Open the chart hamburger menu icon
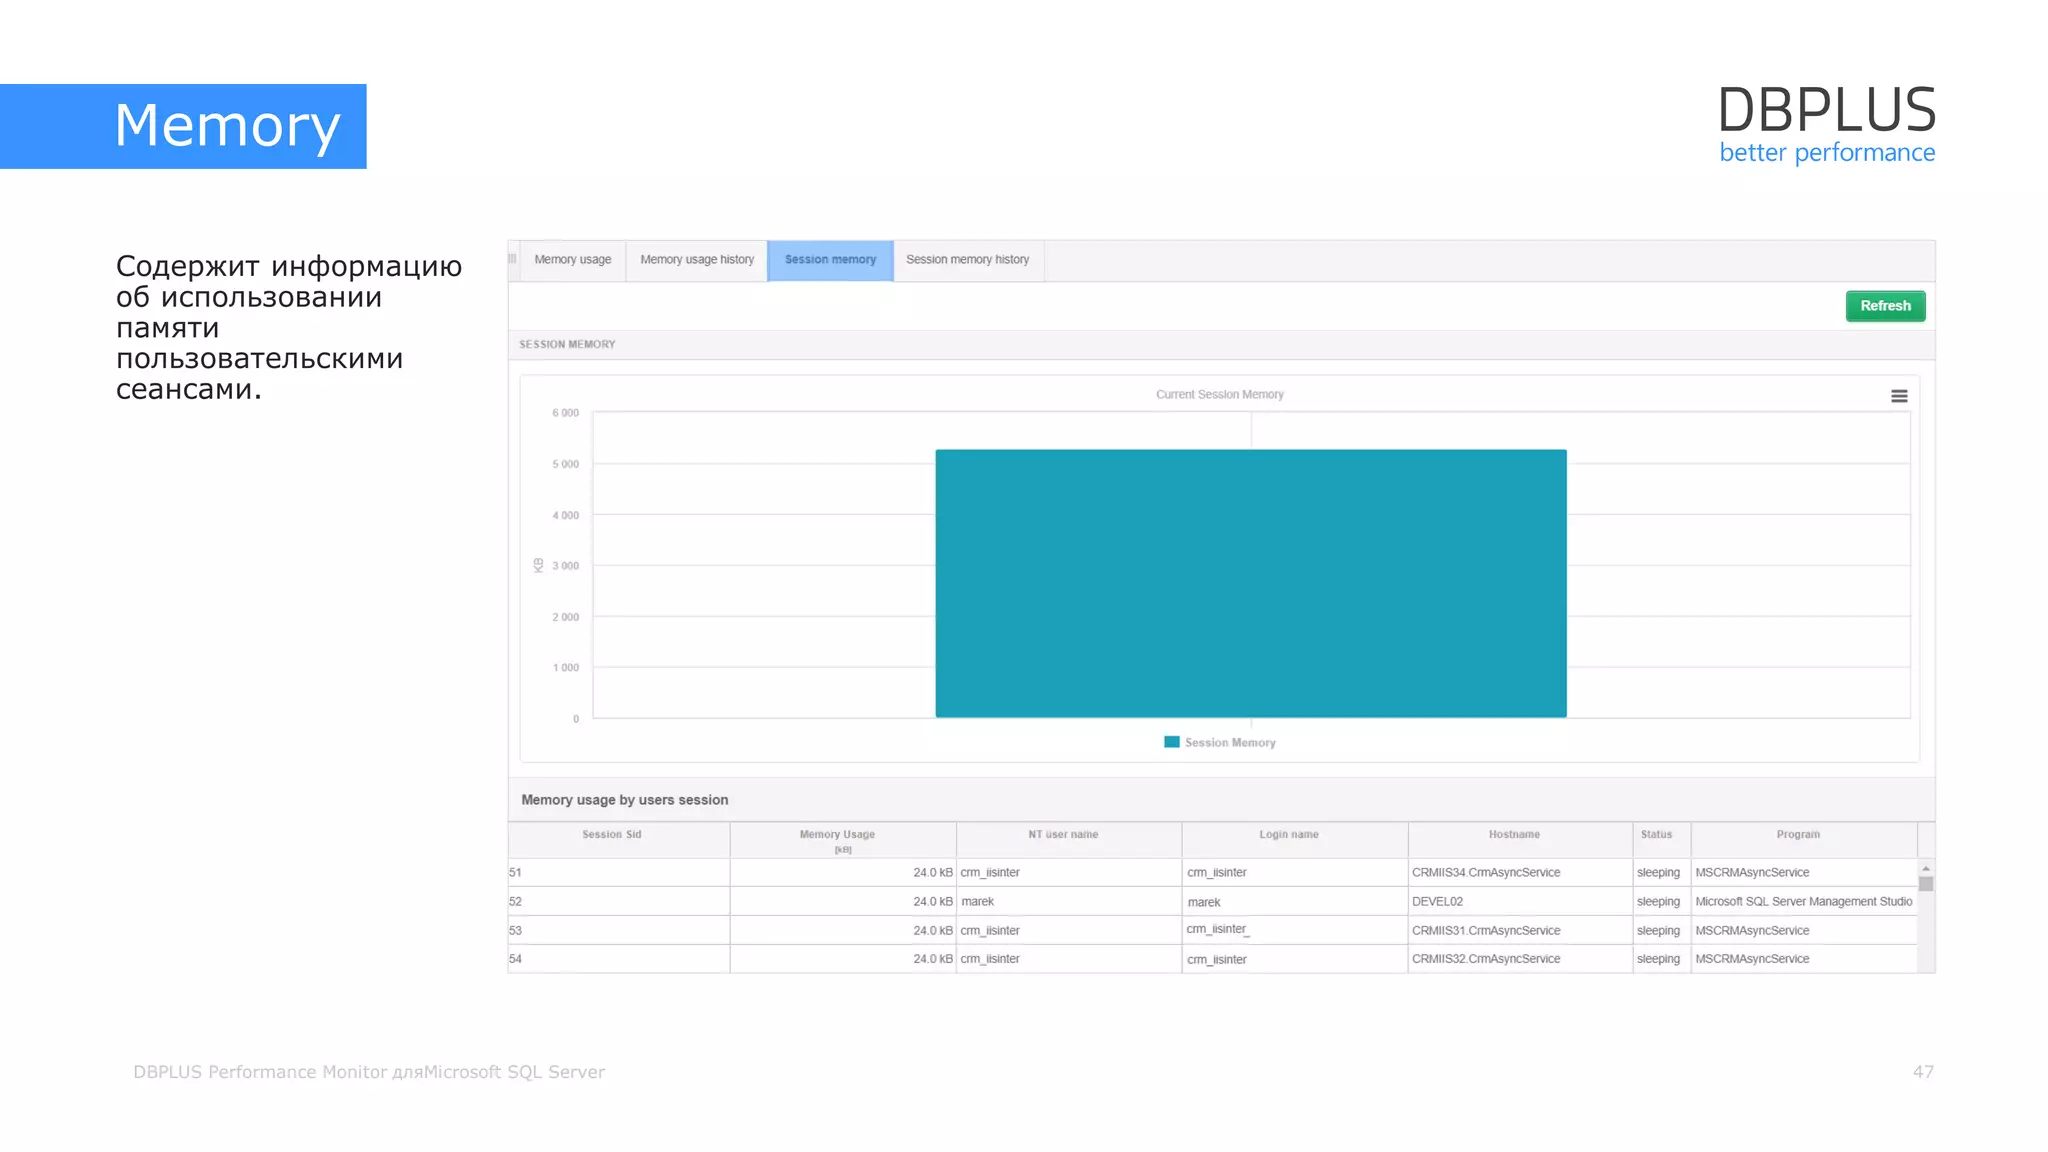Viewport: 2048px width, 1152px height. pos(1899,396)
